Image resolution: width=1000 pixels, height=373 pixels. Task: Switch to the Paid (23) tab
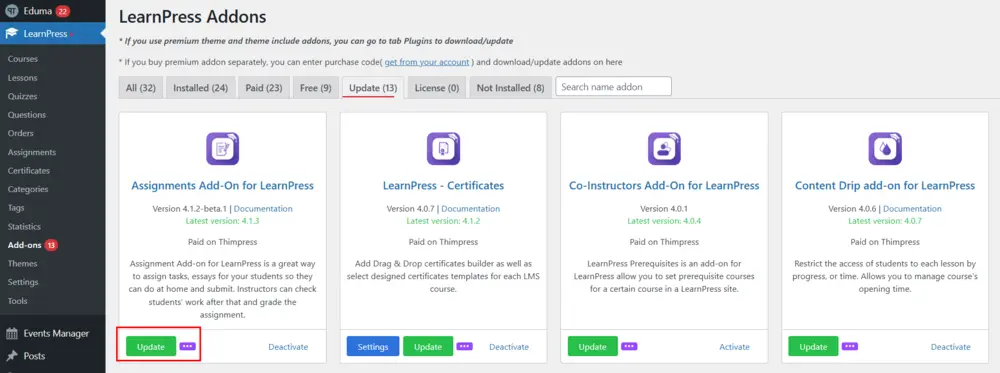[x=264, y=88]
